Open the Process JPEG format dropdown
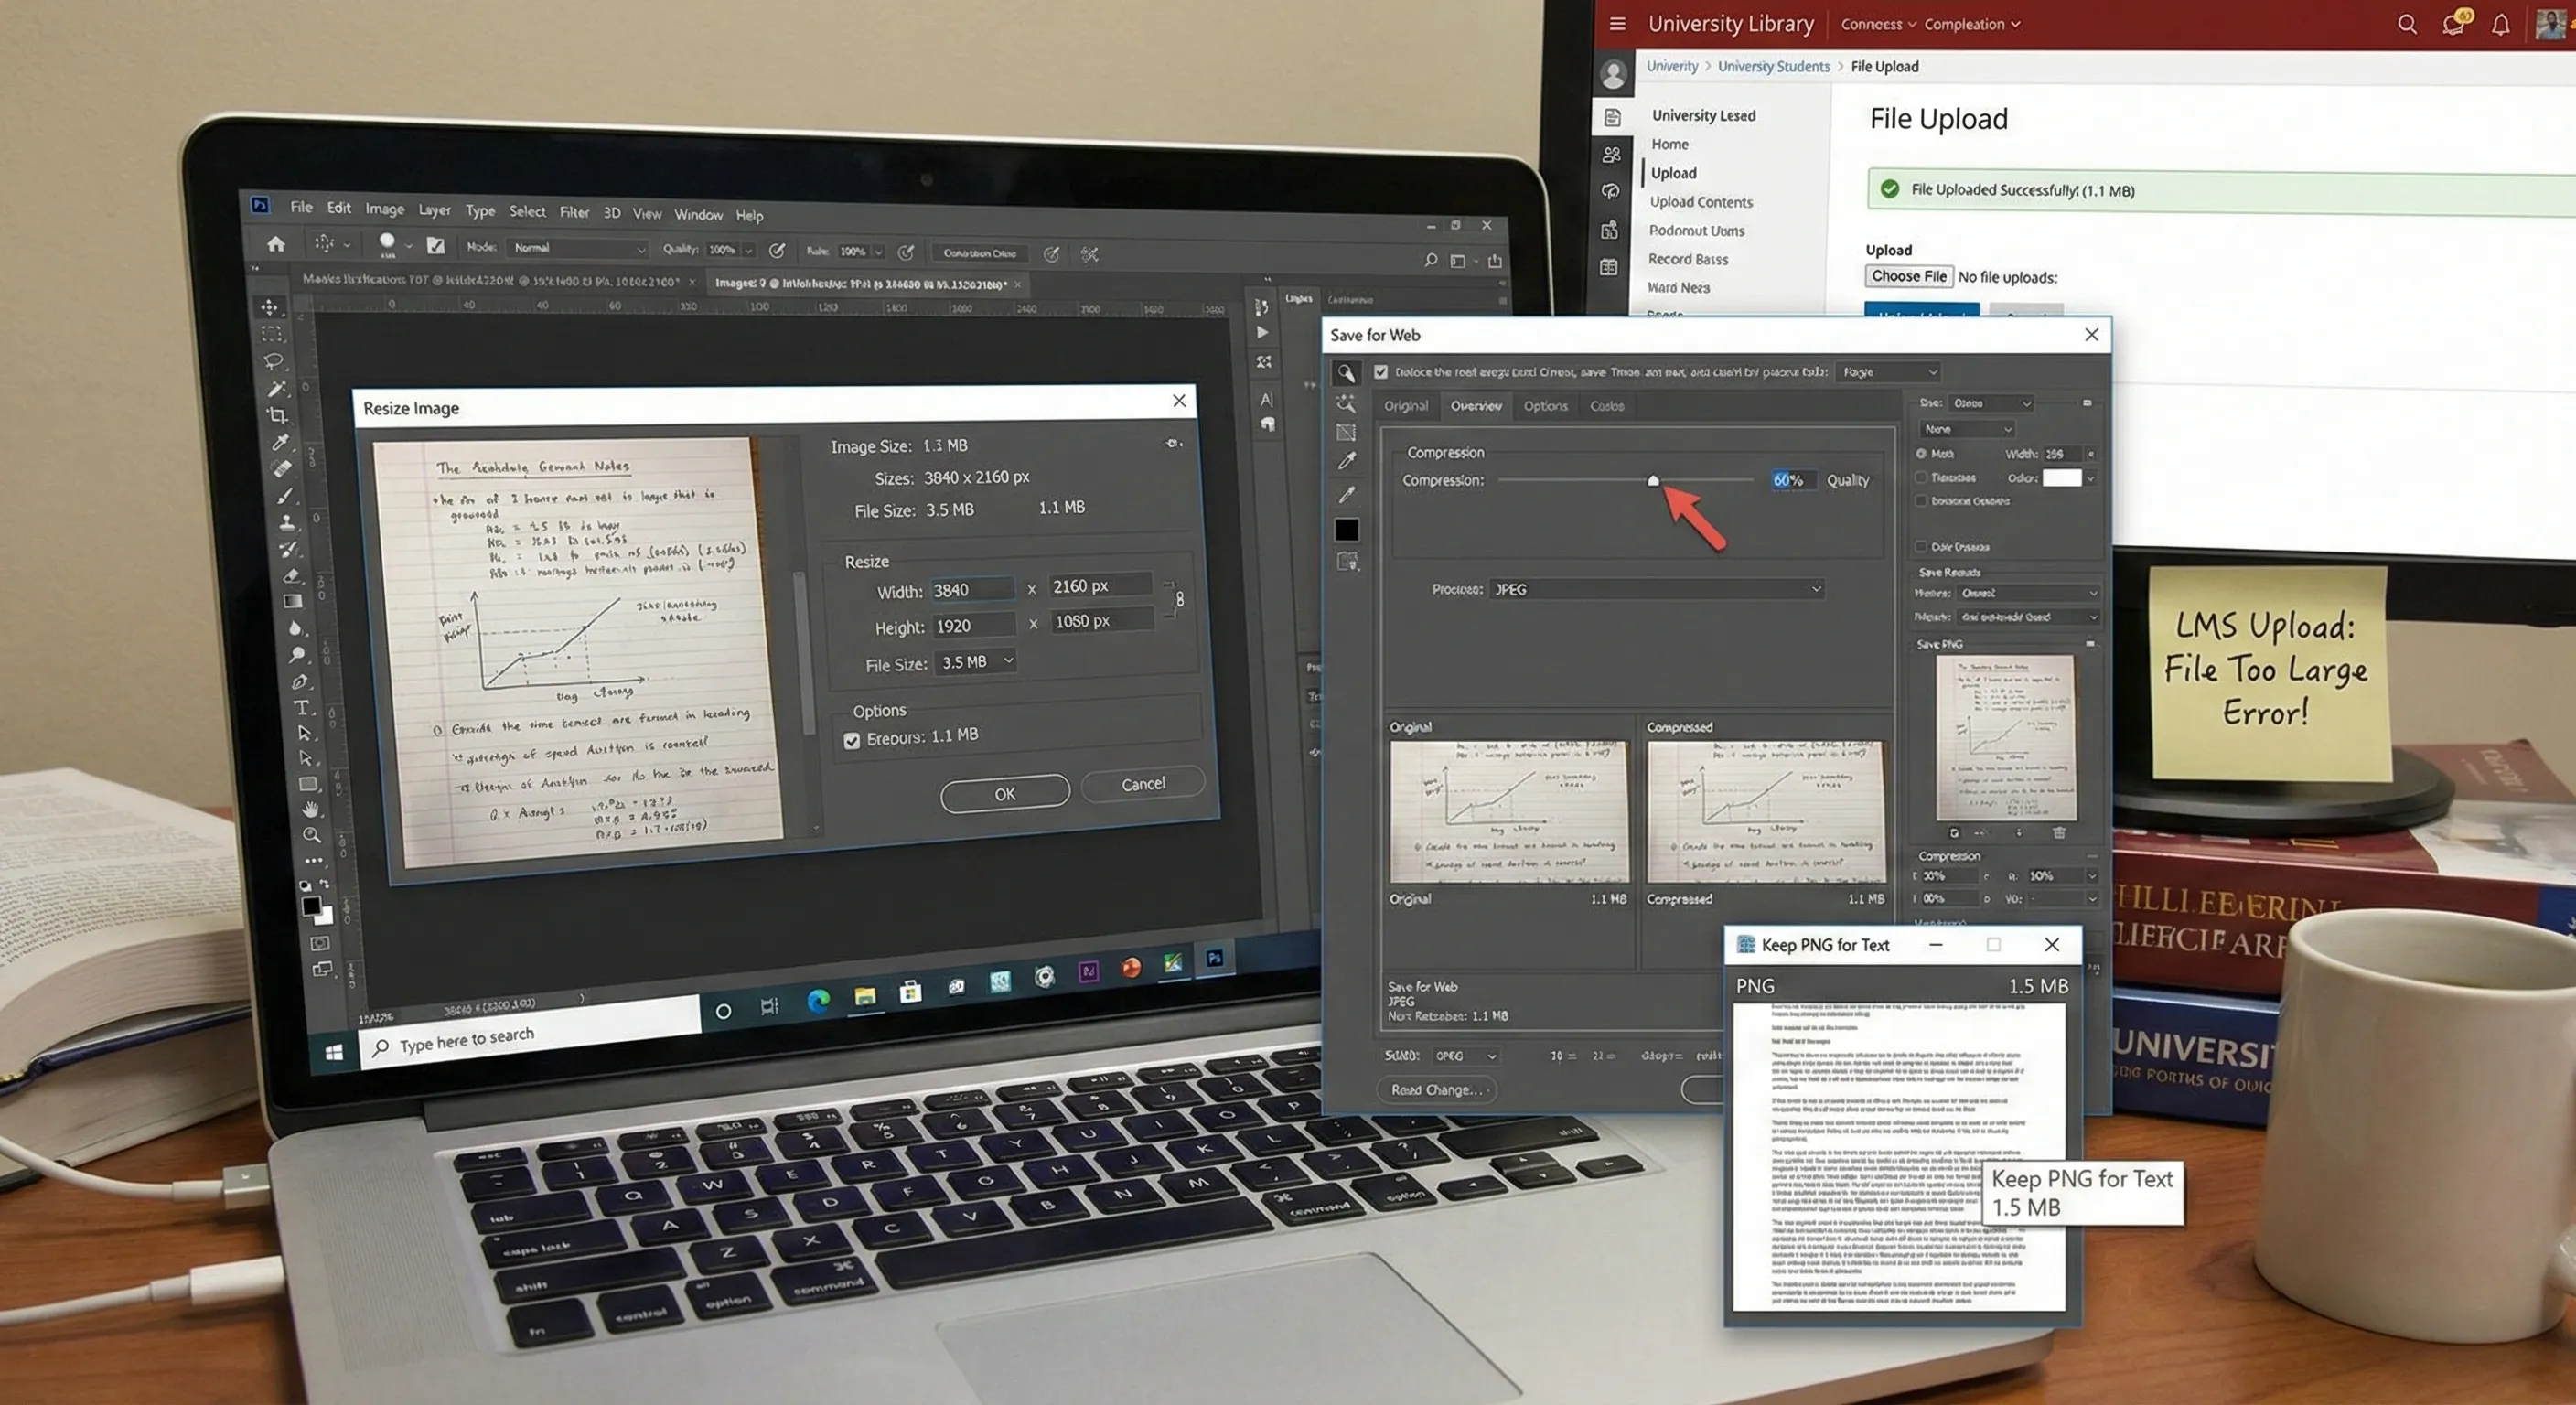 tap(1655, 589)
